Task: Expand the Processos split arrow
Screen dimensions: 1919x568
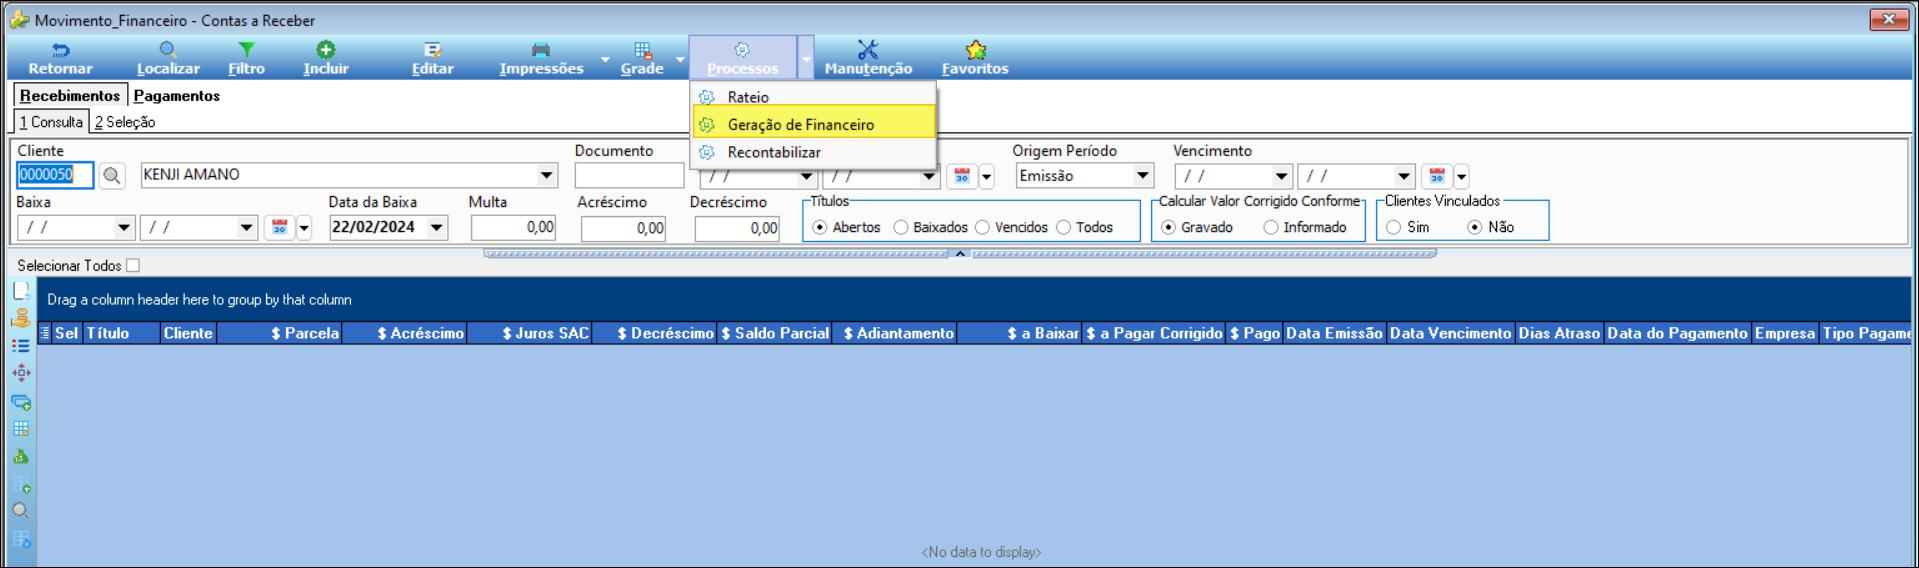Action: tap(806, 58)
